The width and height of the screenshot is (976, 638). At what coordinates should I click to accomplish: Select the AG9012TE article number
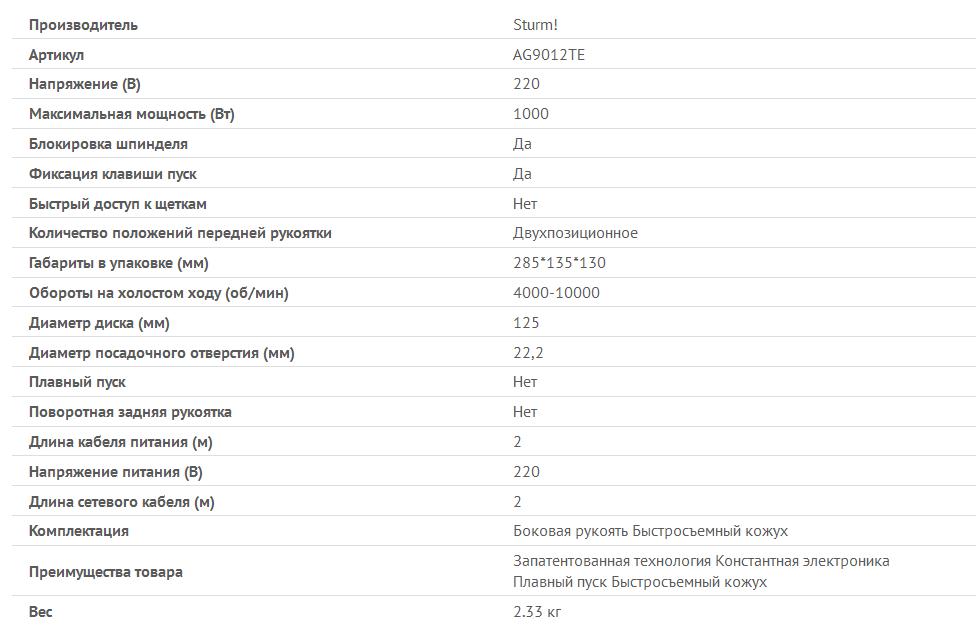pyautogui.click(x=548, y=55)
